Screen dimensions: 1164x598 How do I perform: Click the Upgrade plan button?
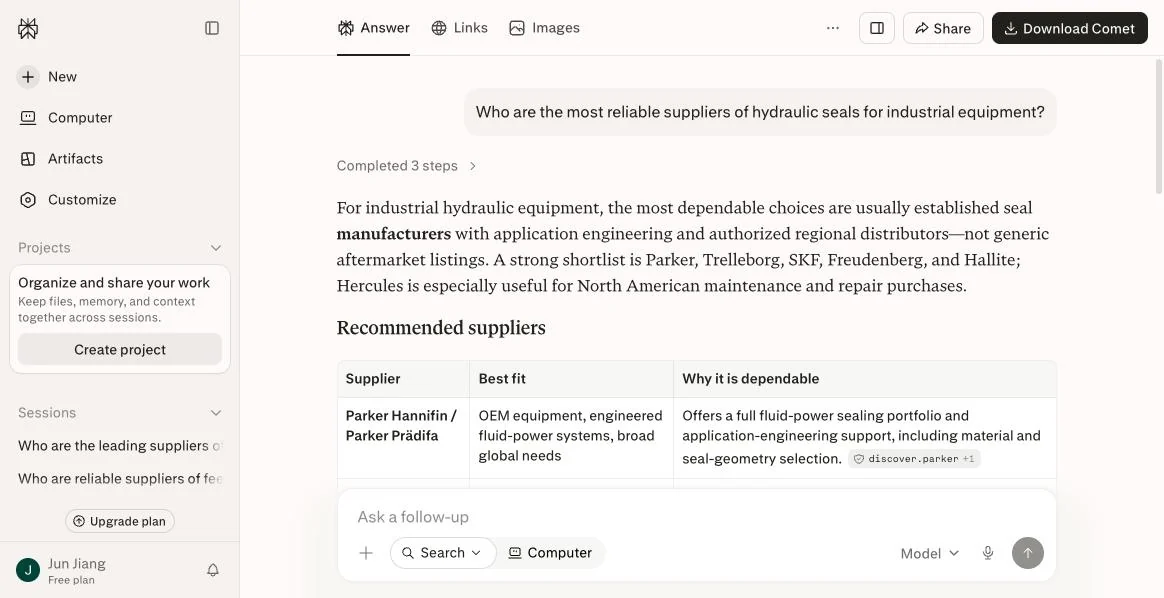120,521
